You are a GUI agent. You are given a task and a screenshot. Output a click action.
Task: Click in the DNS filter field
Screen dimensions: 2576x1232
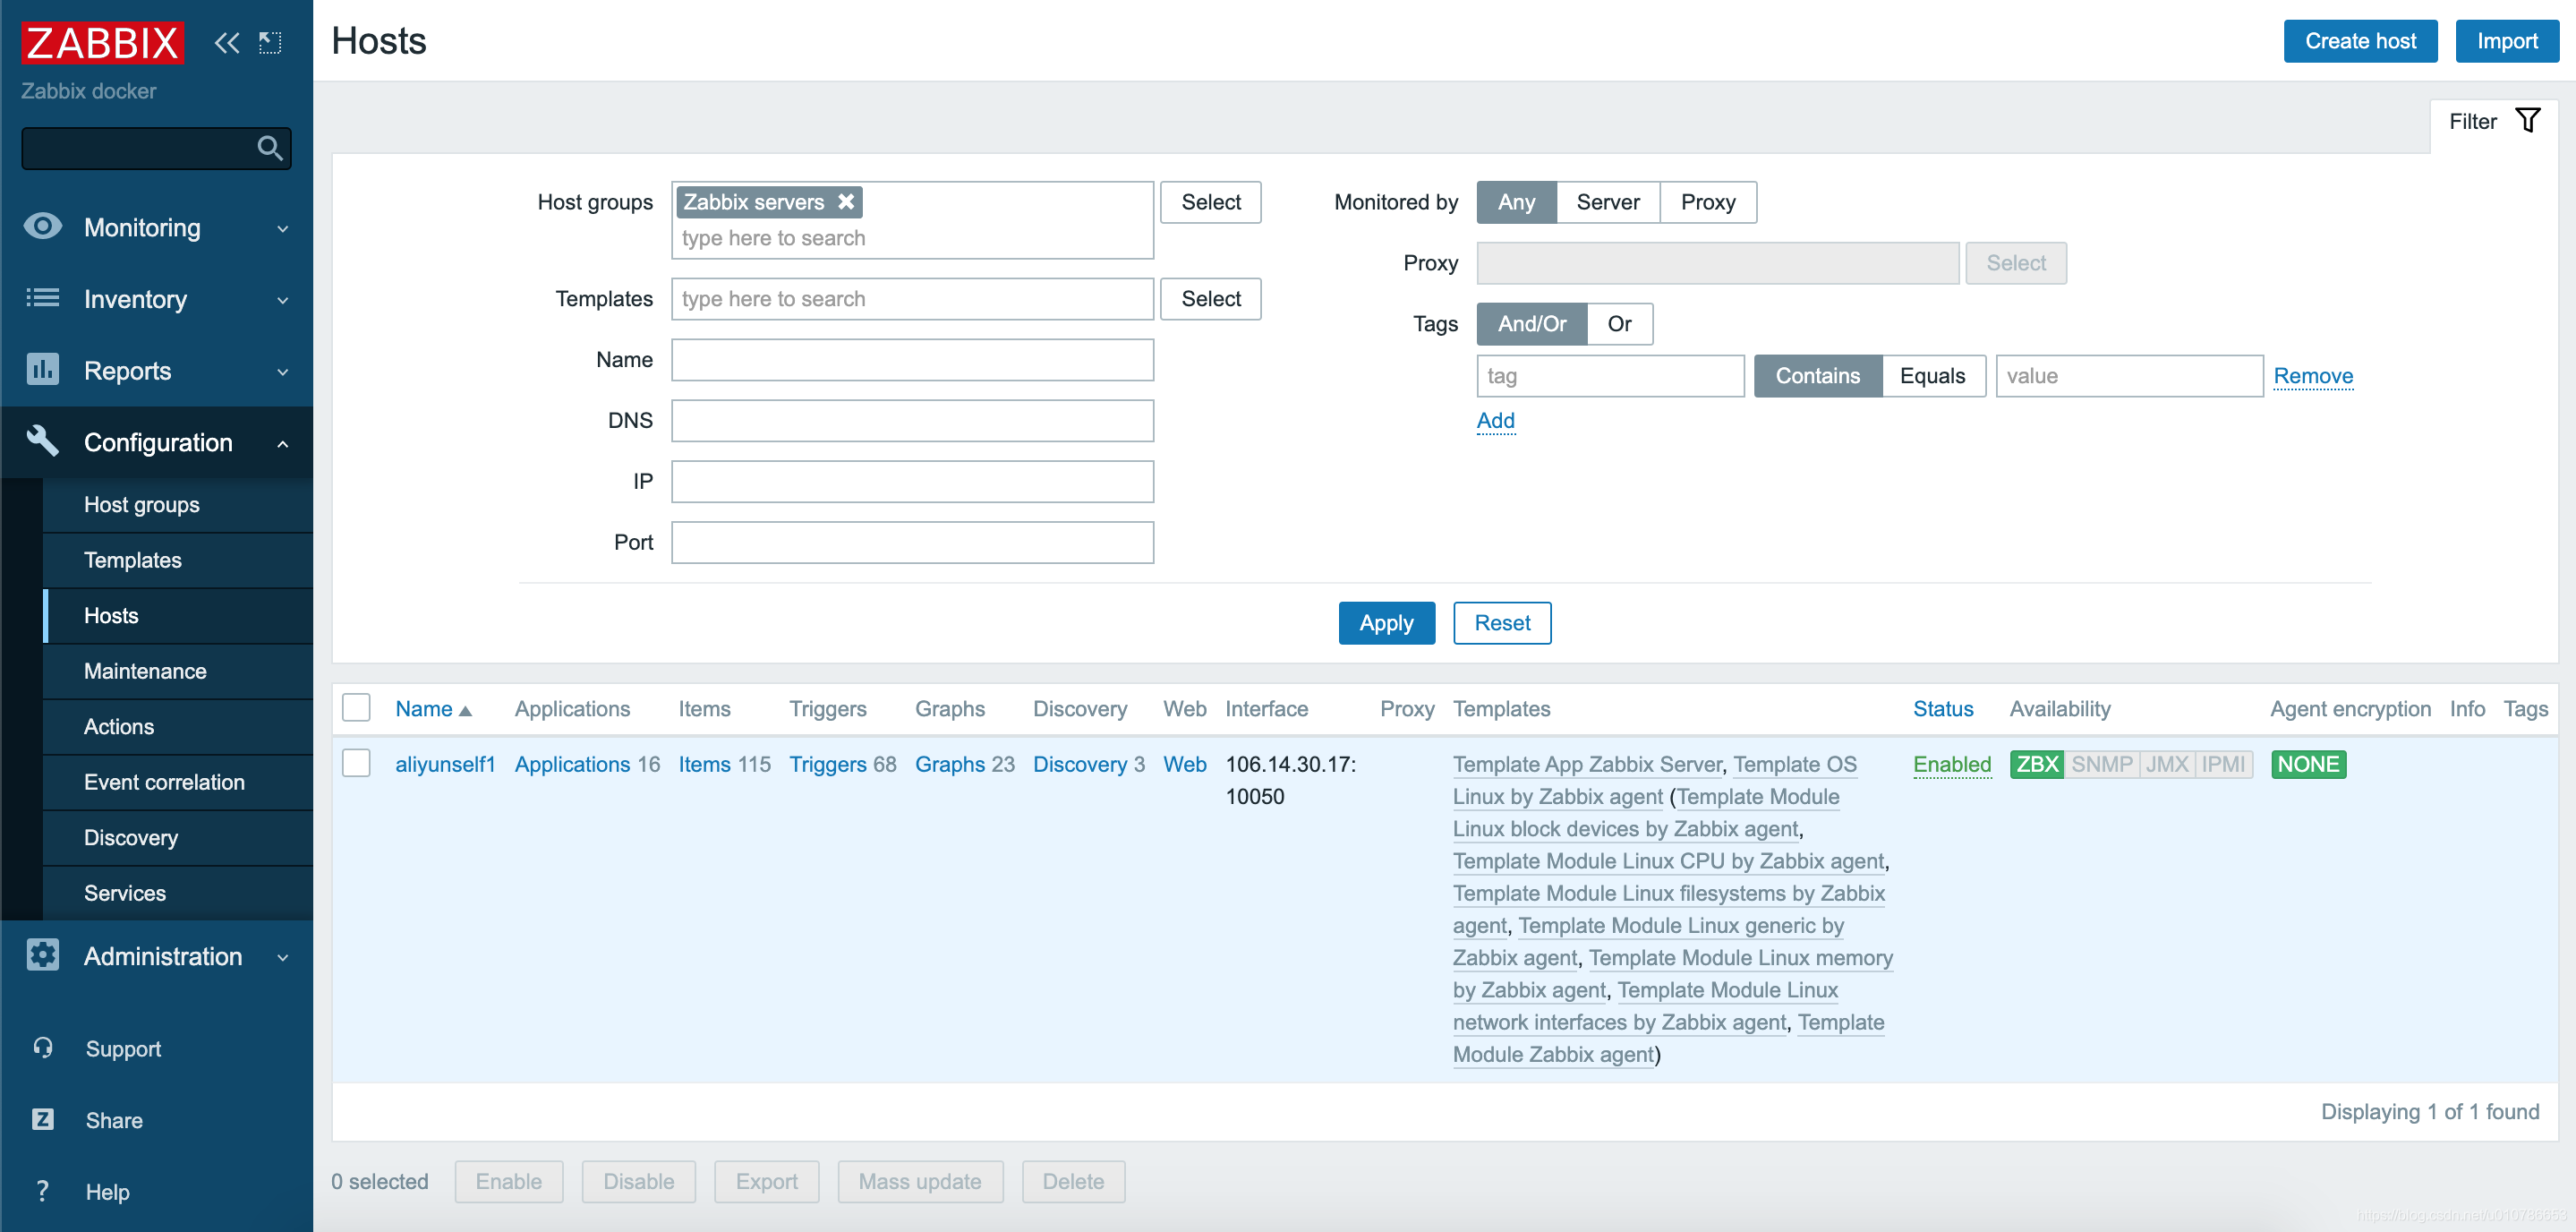(x=912, y=420)
